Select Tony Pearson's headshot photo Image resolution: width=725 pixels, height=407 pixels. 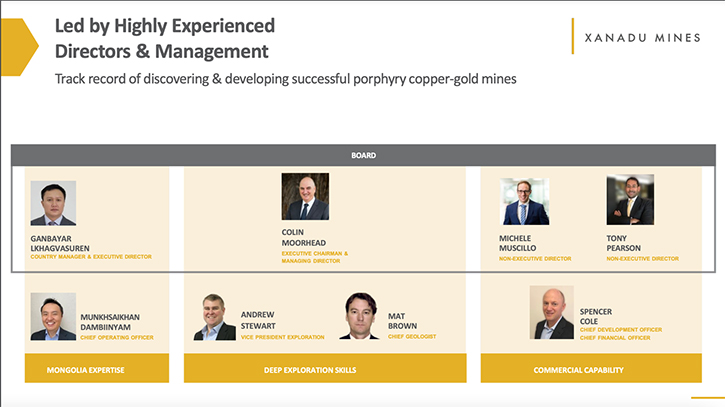[630, 200]
